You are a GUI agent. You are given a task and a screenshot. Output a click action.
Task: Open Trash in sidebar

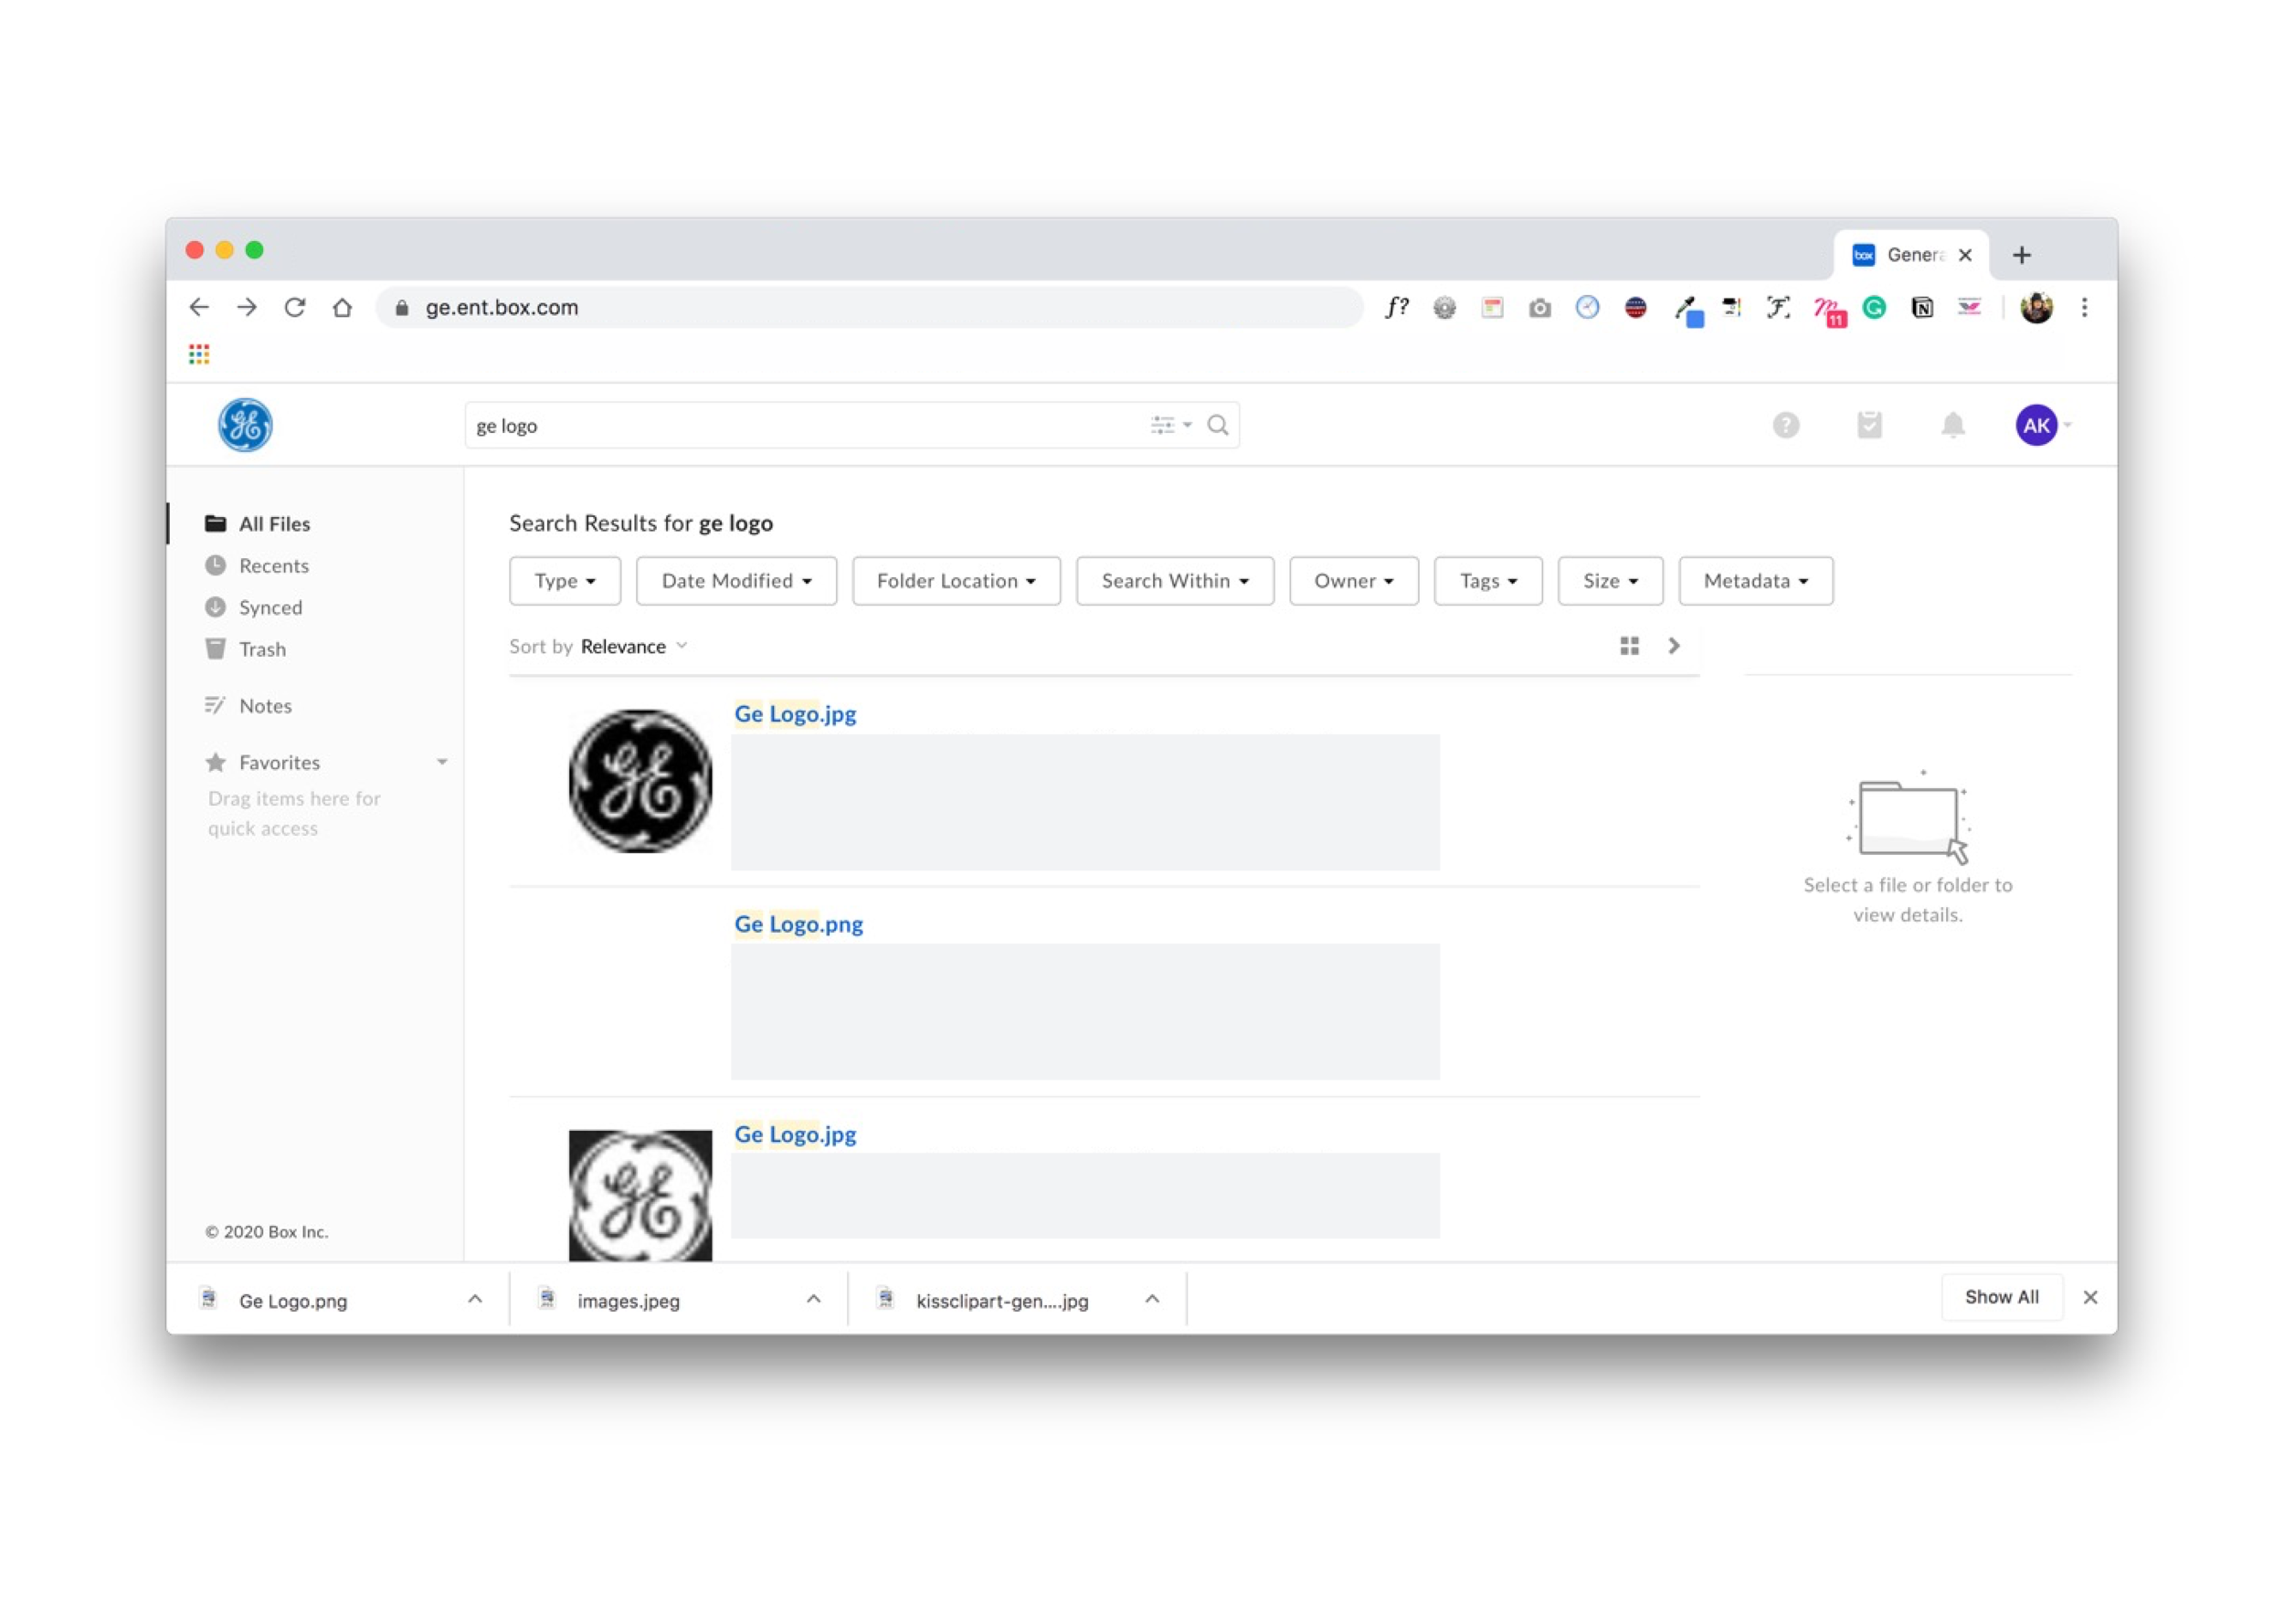click(262, 650)
